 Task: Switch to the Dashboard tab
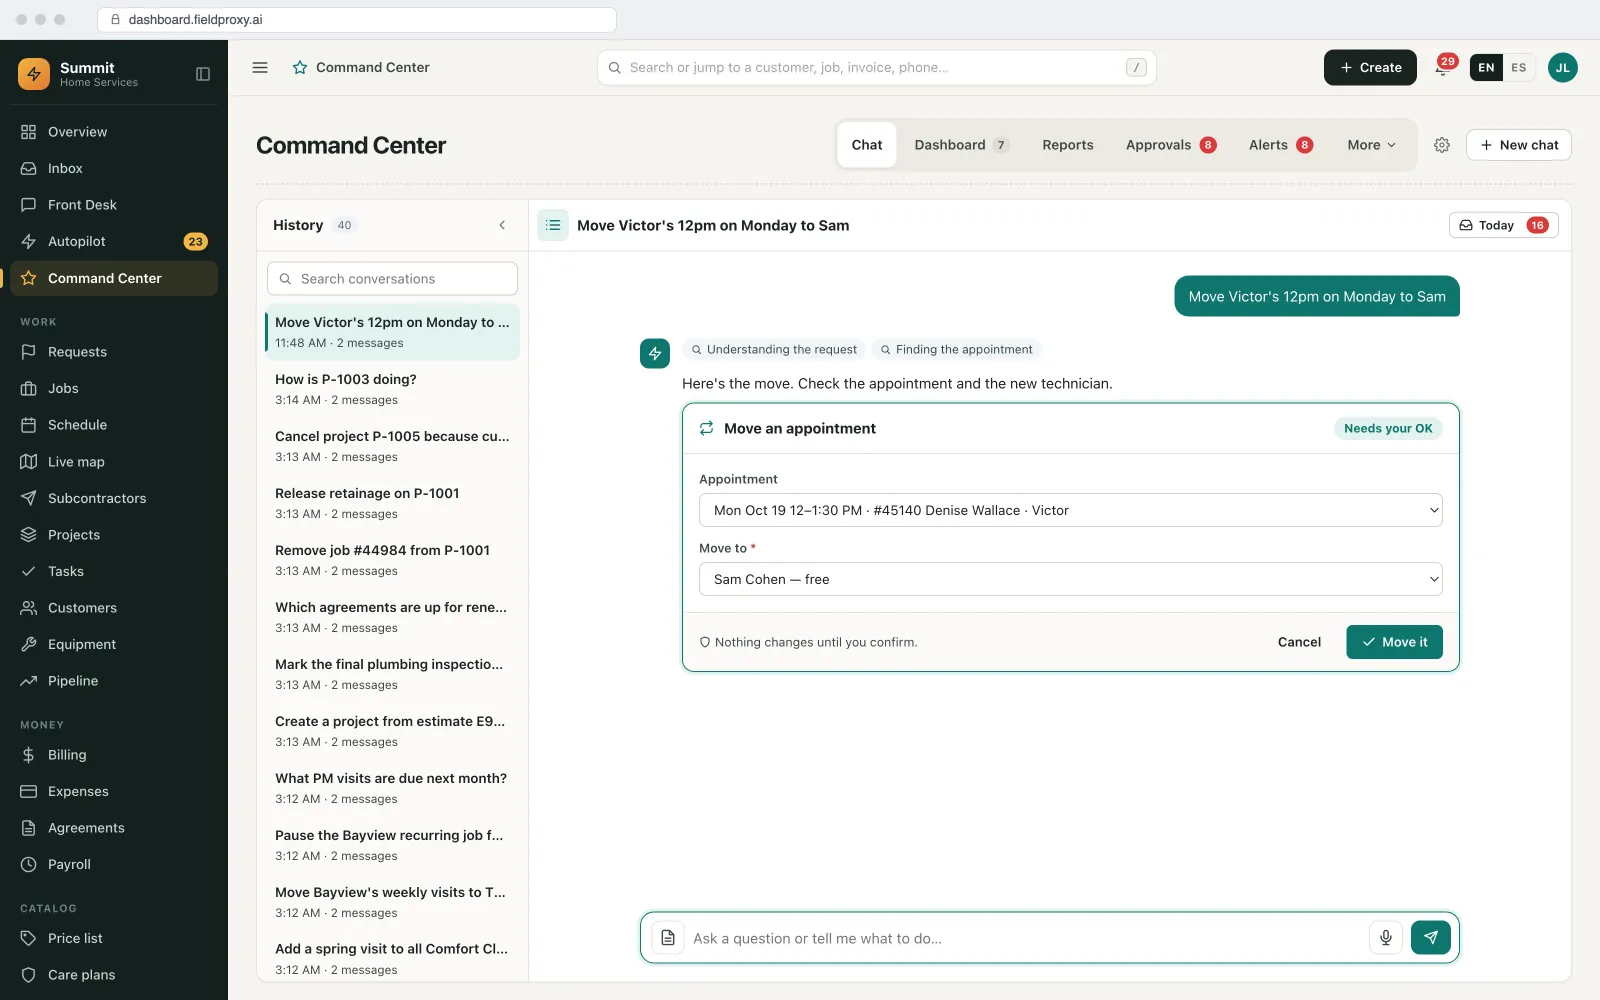pos(961,145)
